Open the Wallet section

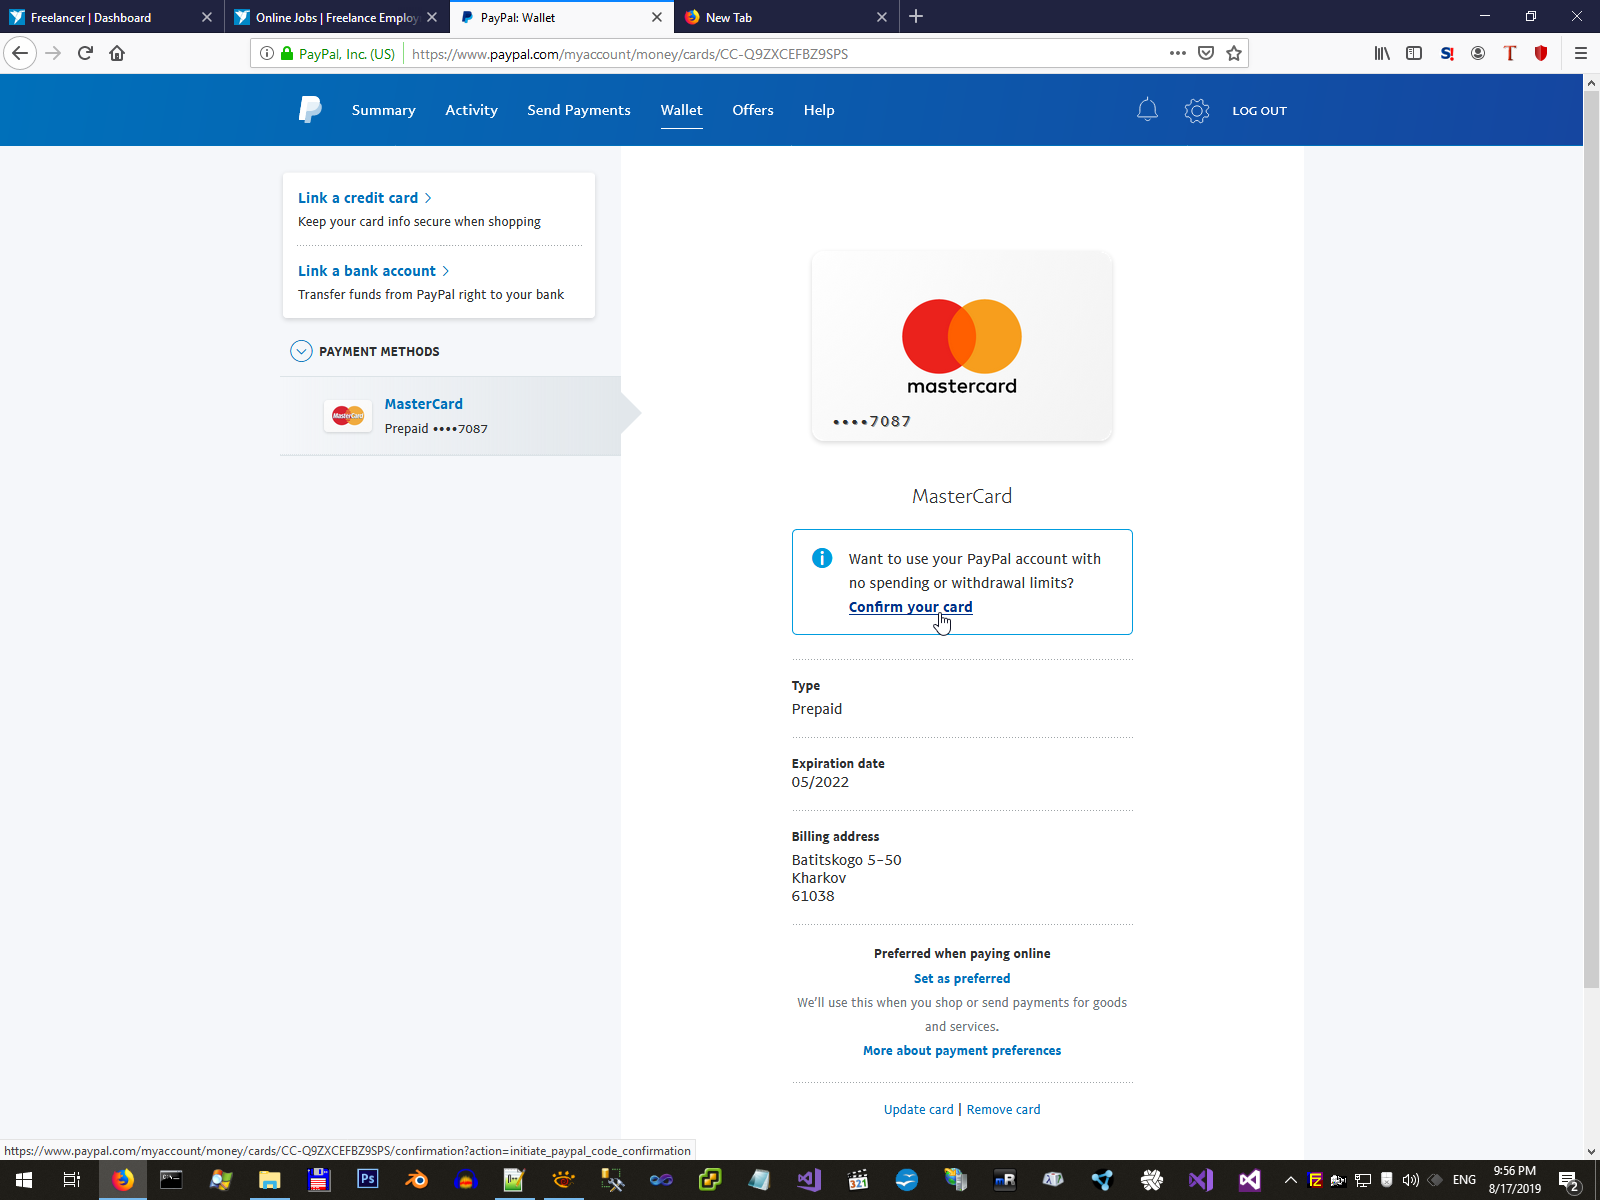681,110
